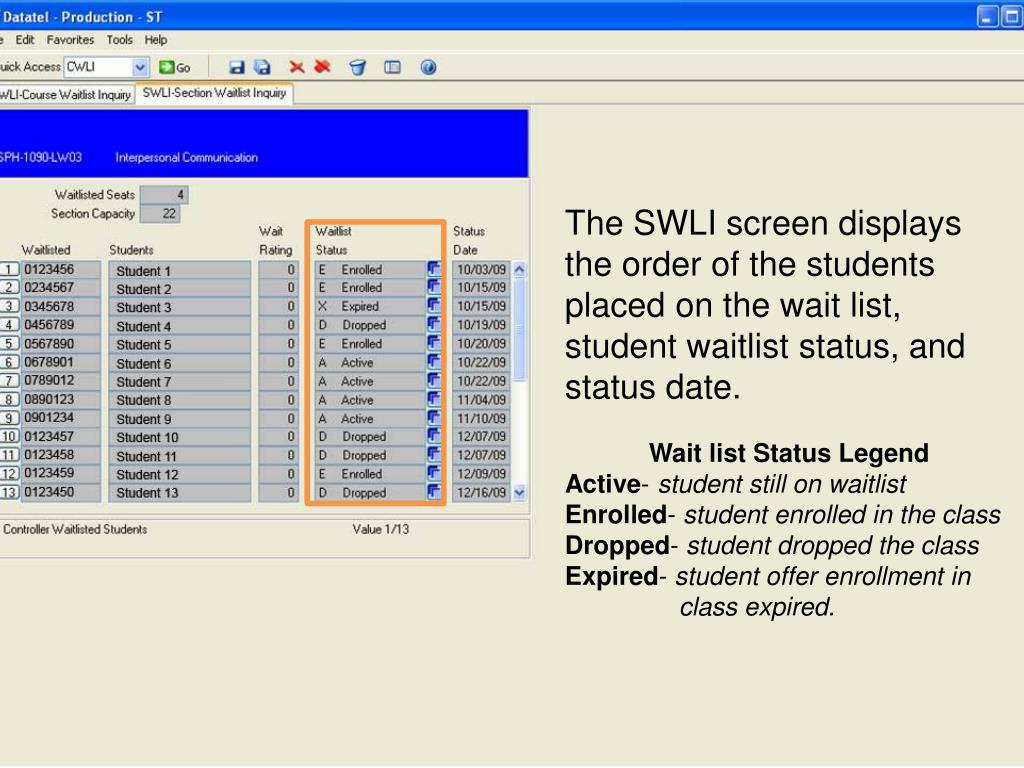Click row number 3 button
The image size is (1024, 768).
point(9,306)
